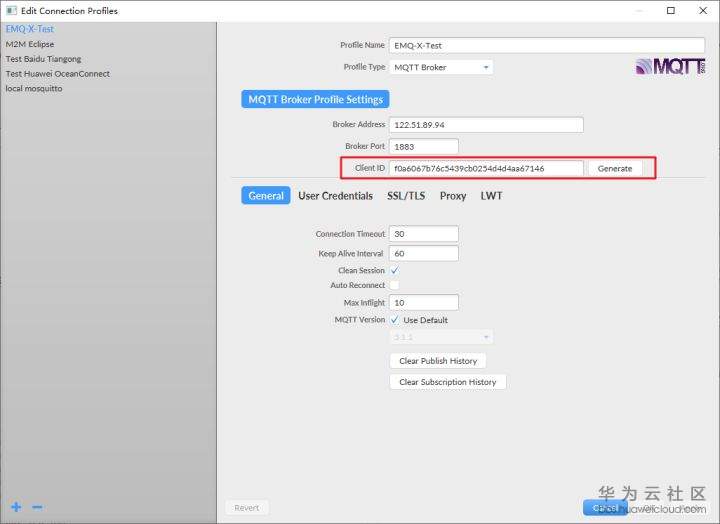Open the disabled MQTT version dropdown
This screenshot has height=524, width=720.
(441, 337)
